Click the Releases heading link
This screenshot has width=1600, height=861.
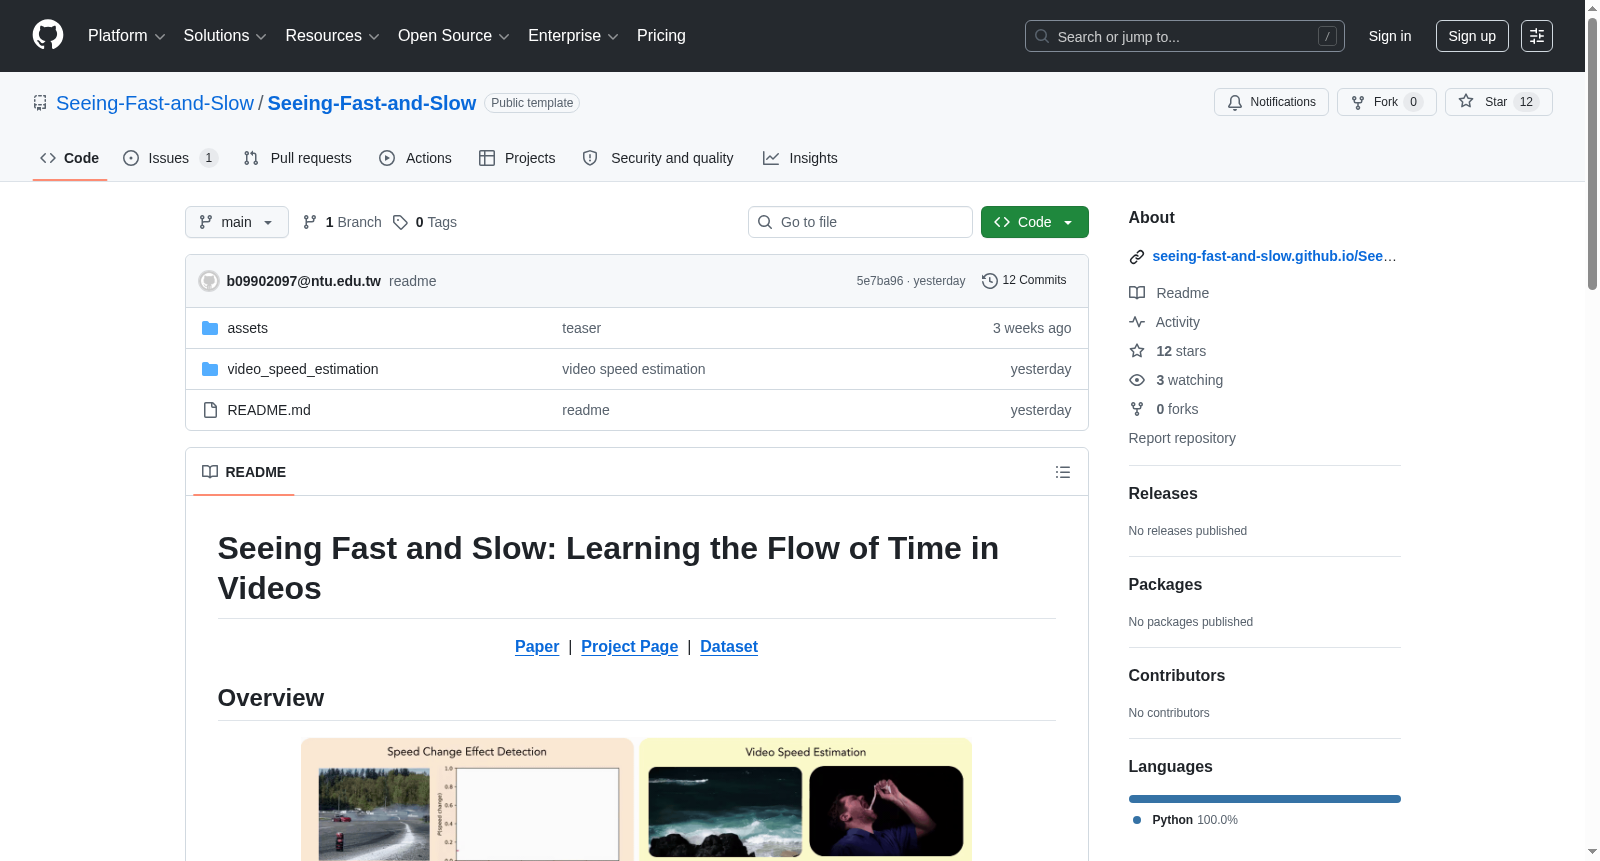[1163, 494]
